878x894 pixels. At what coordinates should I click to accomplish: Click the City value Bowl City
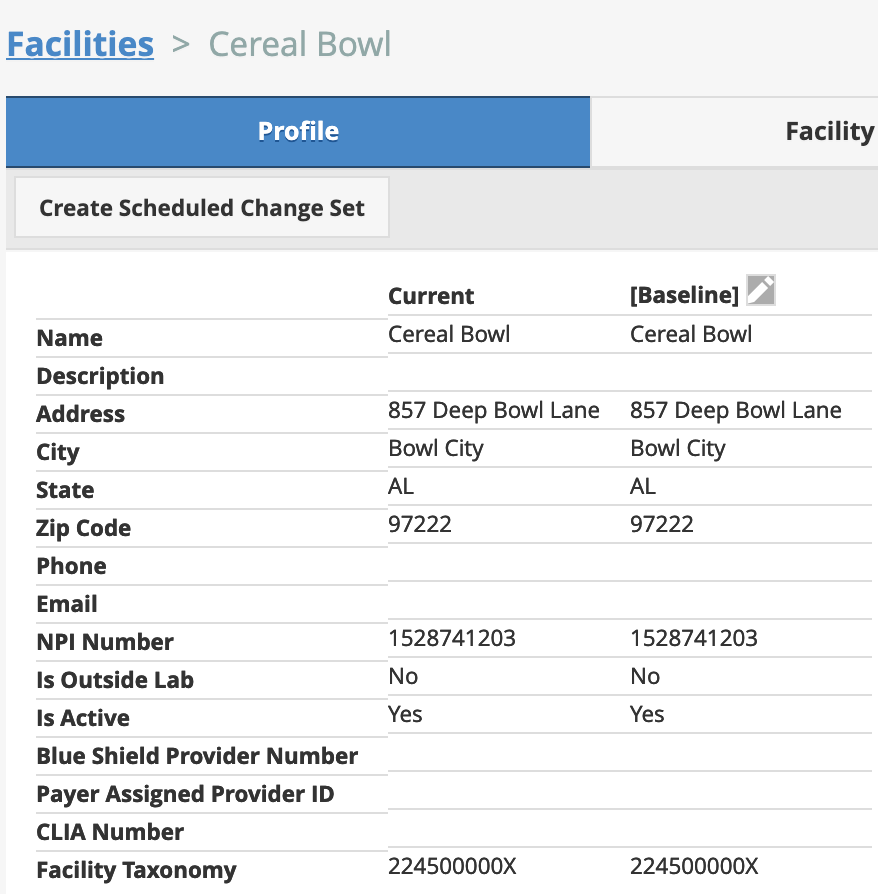point(436,448)
